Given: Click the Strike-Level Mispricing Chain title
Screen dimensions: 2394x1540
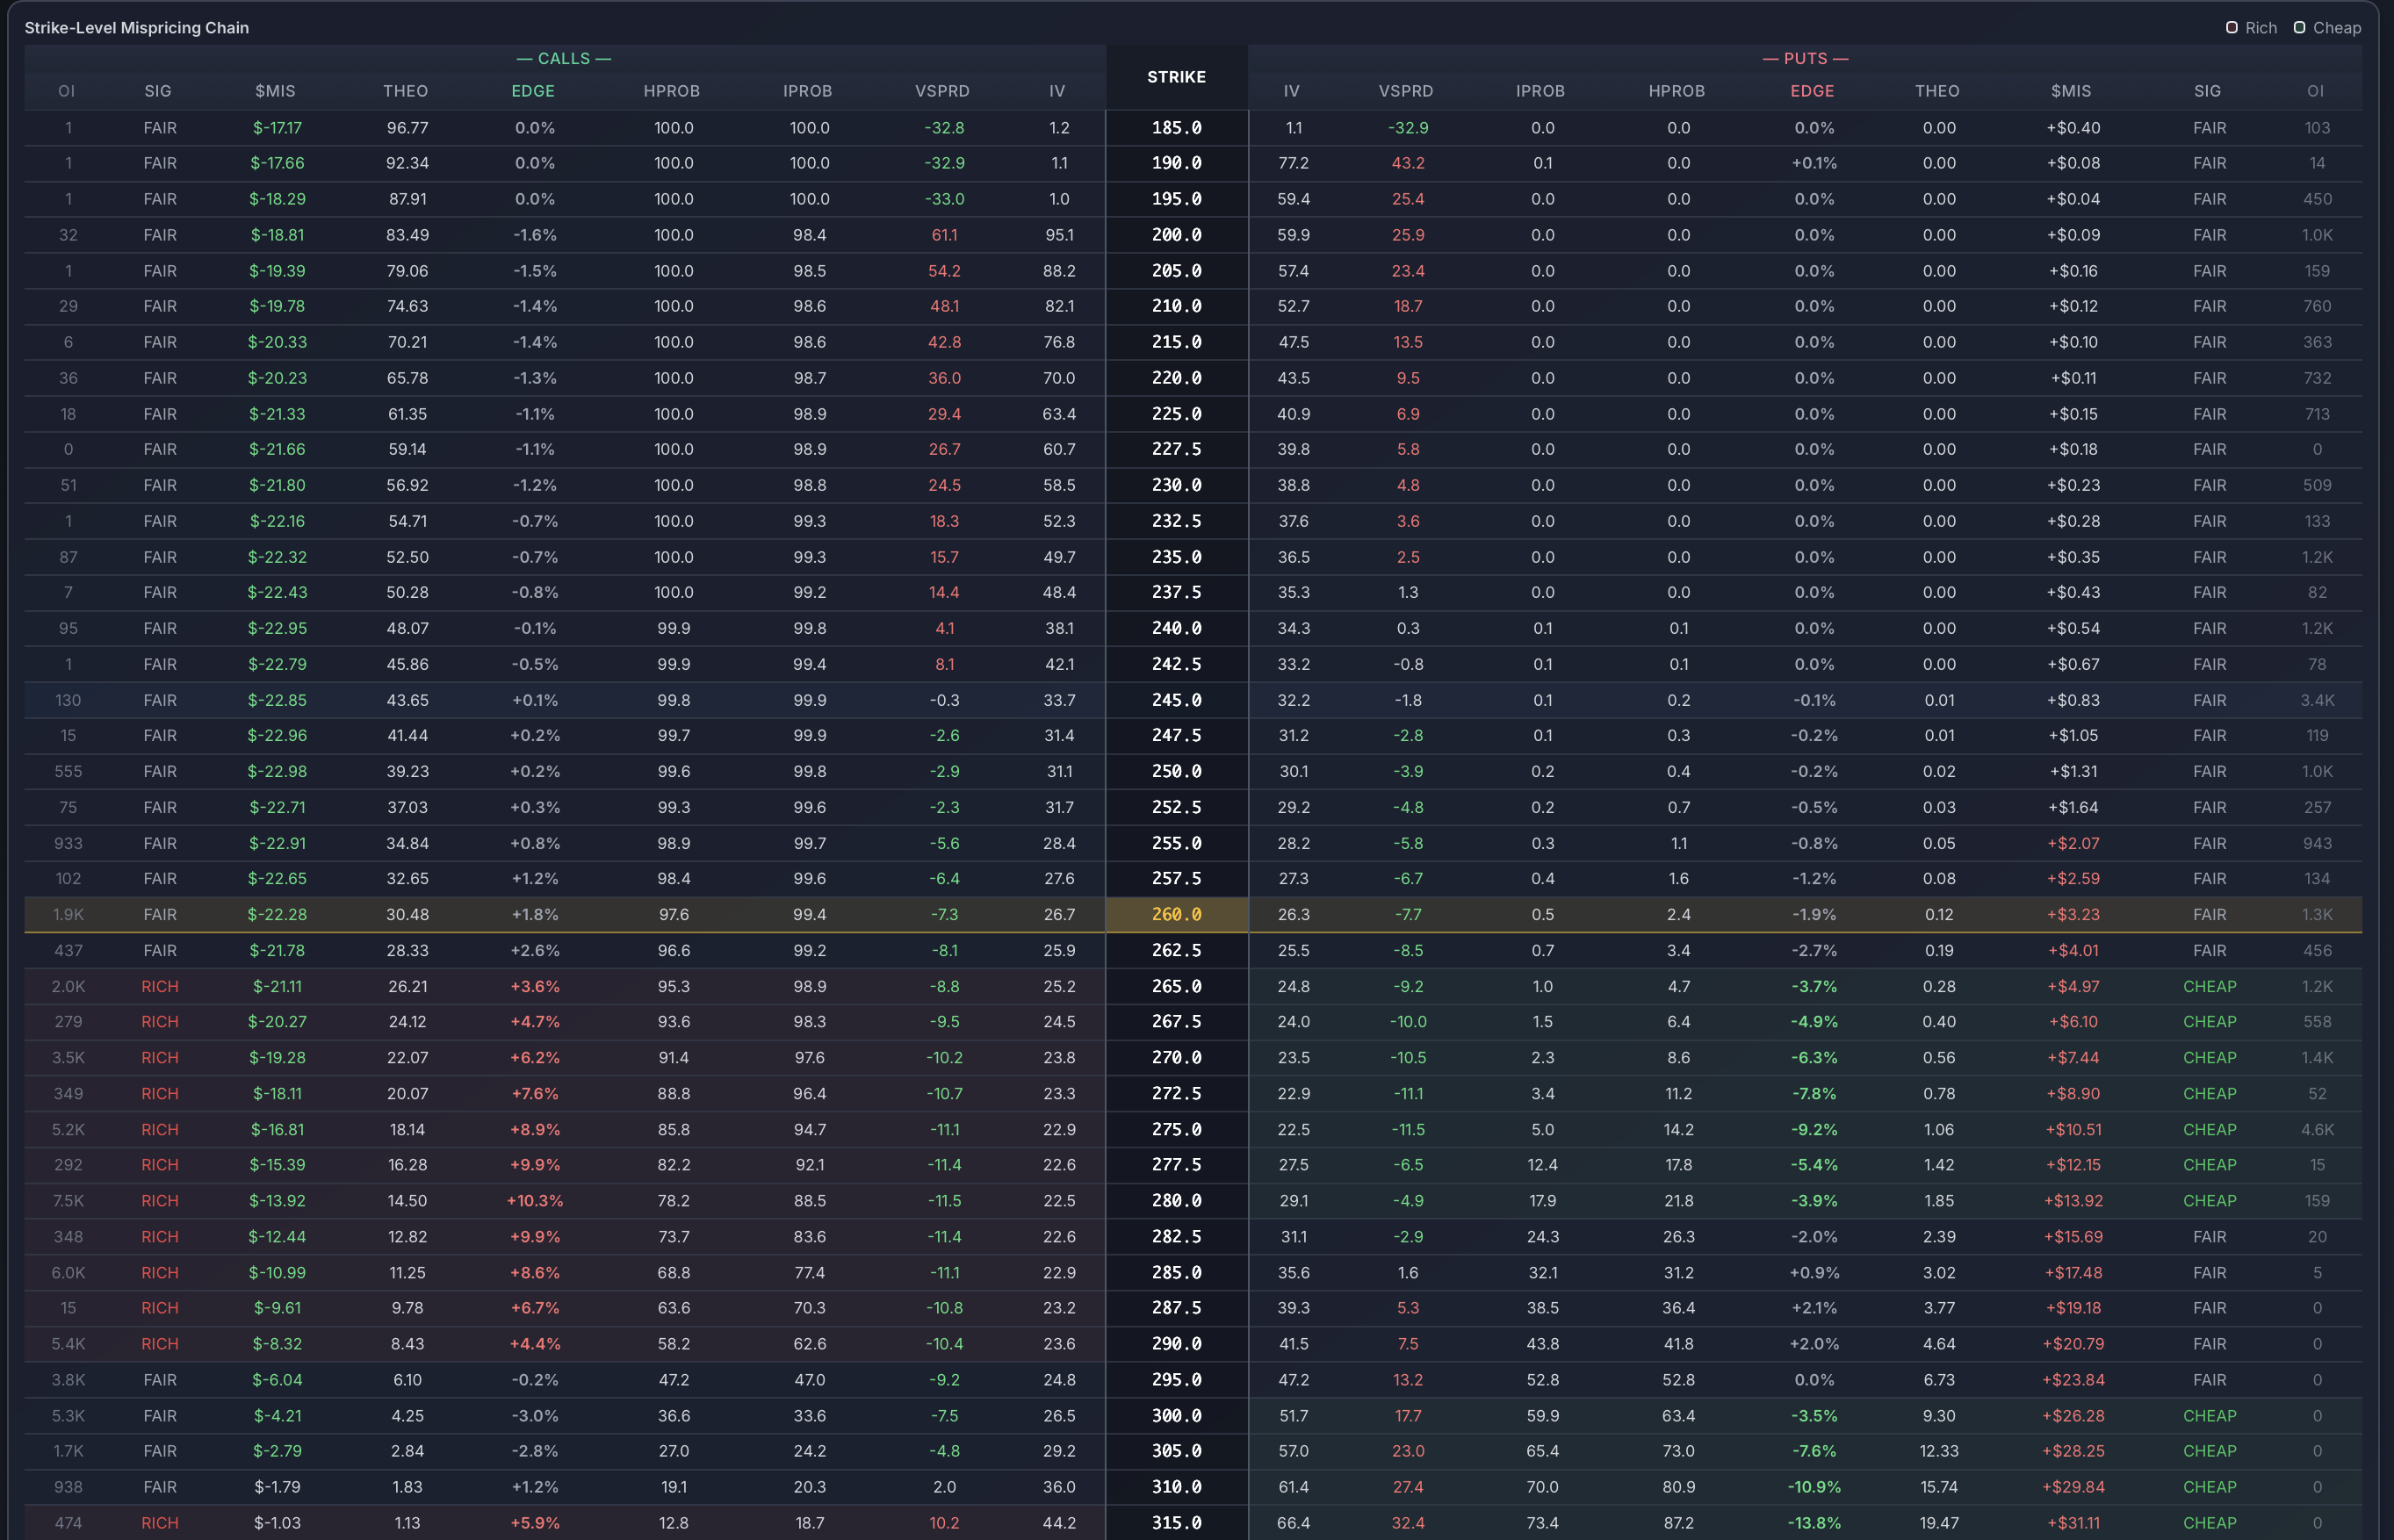Looking at the screenshot, I should coord(137,27).
